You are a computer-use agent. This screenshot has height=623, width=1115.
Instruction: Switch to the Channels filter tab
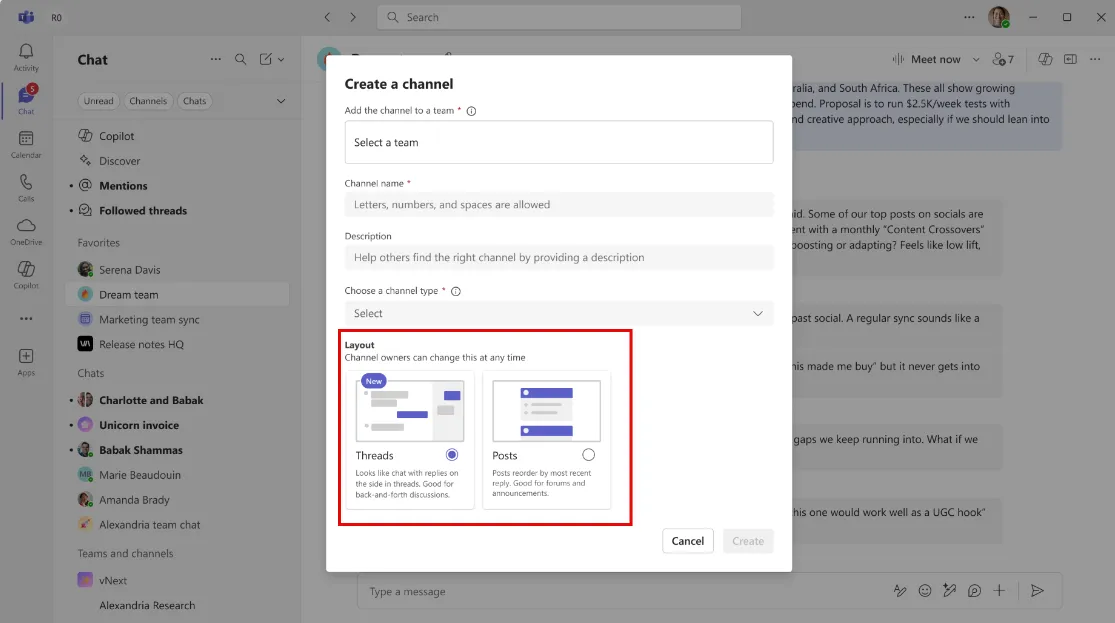(x=148, y=101)
